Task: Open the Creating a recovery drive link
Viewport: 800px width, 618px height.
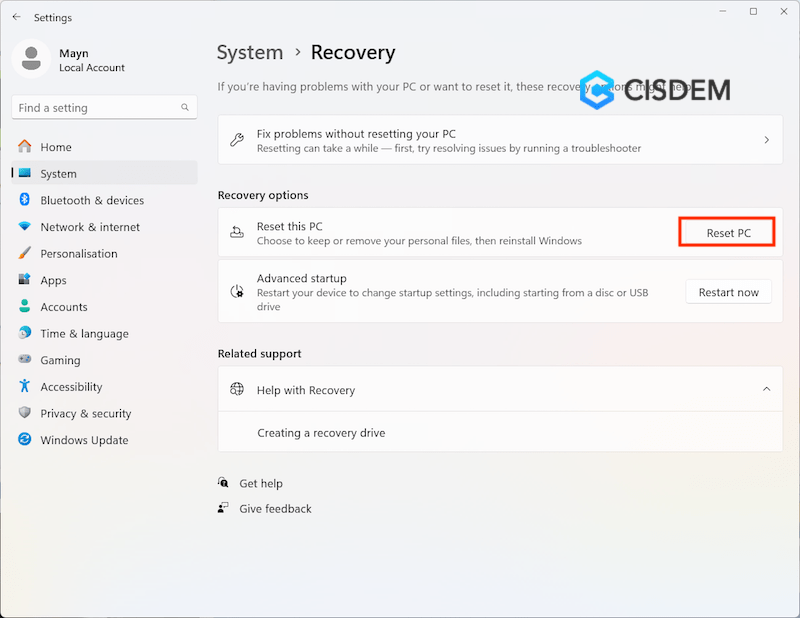Action: [321, 433]
